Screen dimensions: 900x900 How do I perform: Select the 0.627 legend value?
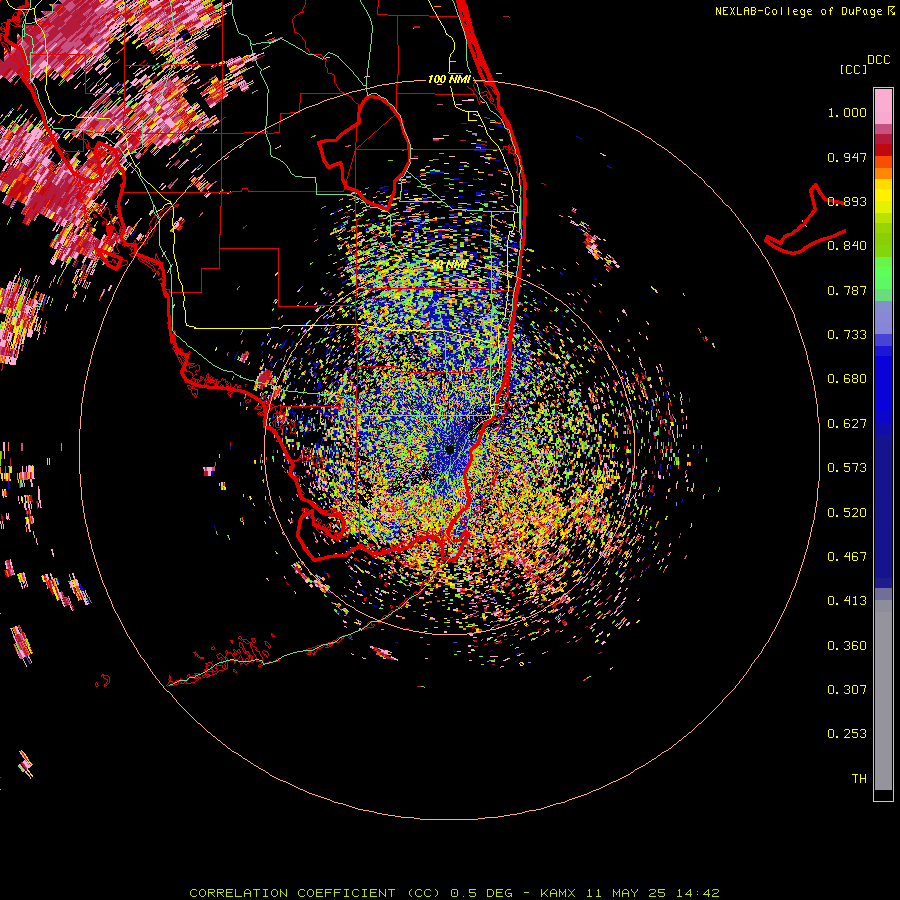click(847, 424)
